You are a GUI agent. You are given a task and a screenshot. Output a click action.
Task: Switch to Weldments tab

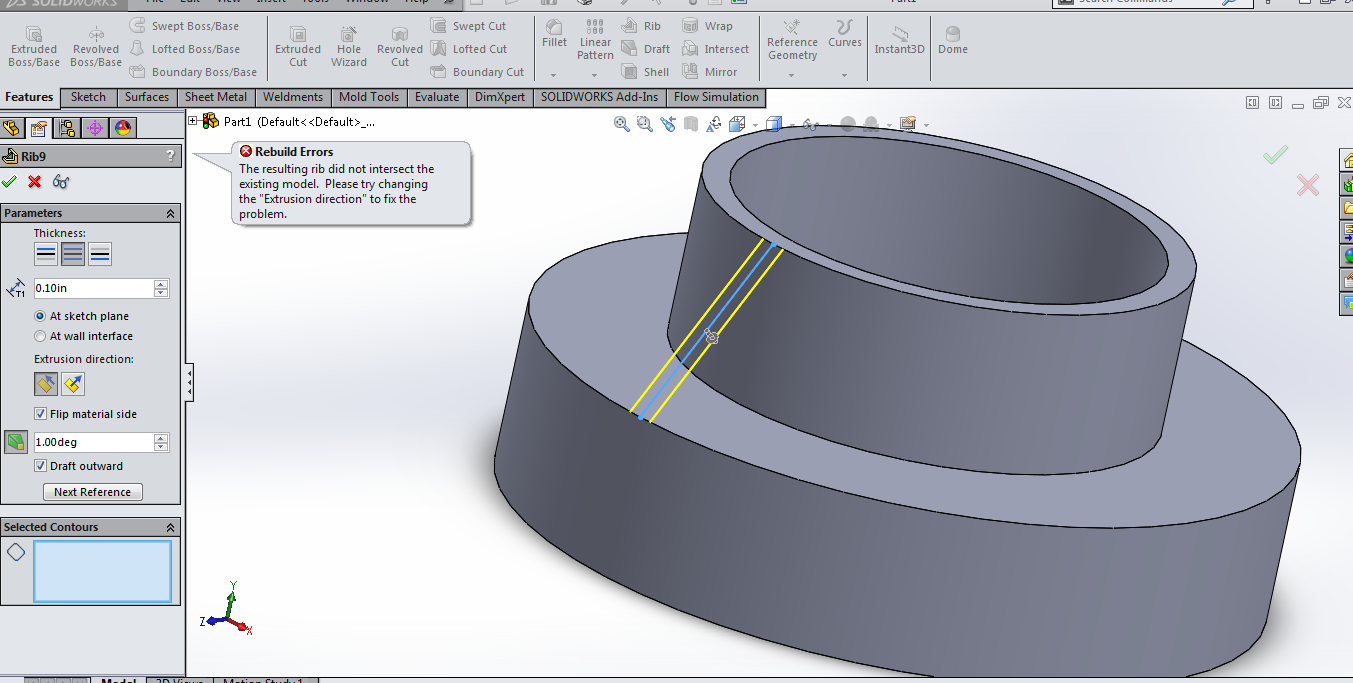(293, 97)
